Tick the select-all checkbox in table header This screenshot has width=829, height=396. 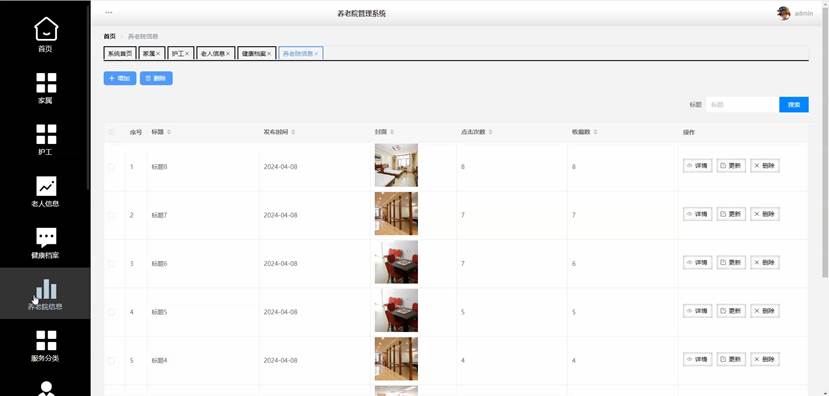point(112,132)
